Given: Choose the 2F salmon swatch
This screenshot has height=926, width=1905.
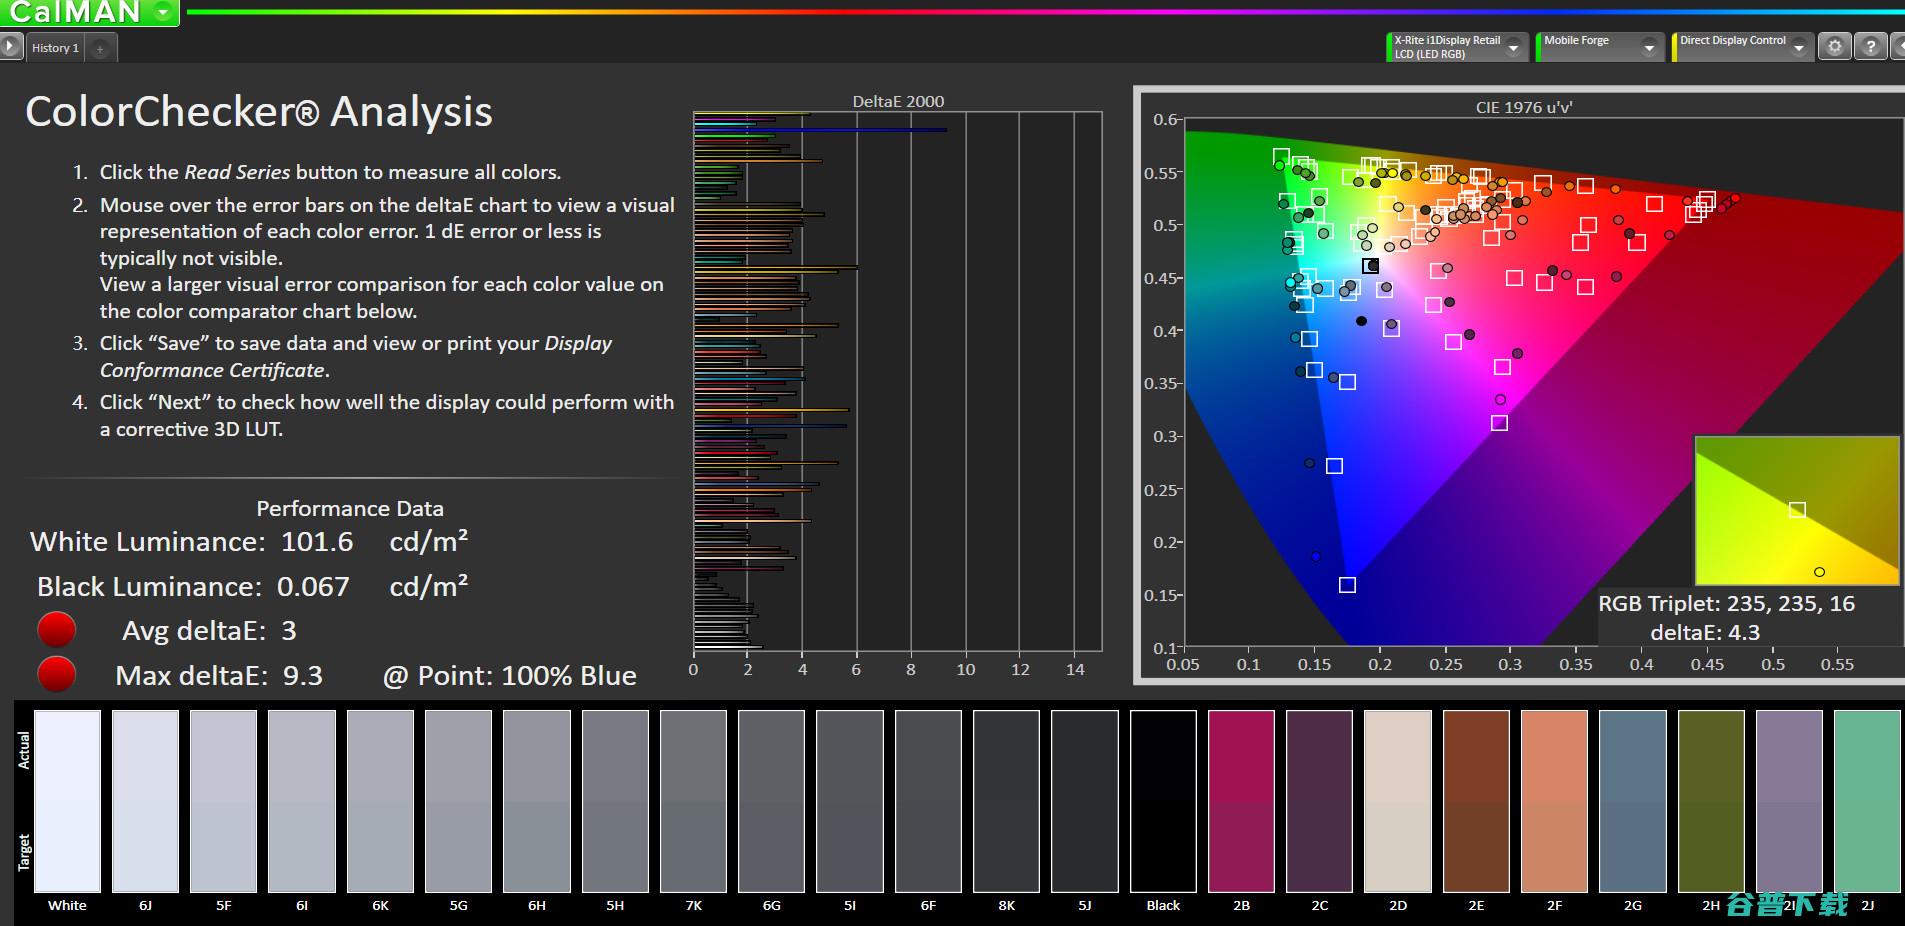Looking at the screenshot, I should [x=1554, y=801].
